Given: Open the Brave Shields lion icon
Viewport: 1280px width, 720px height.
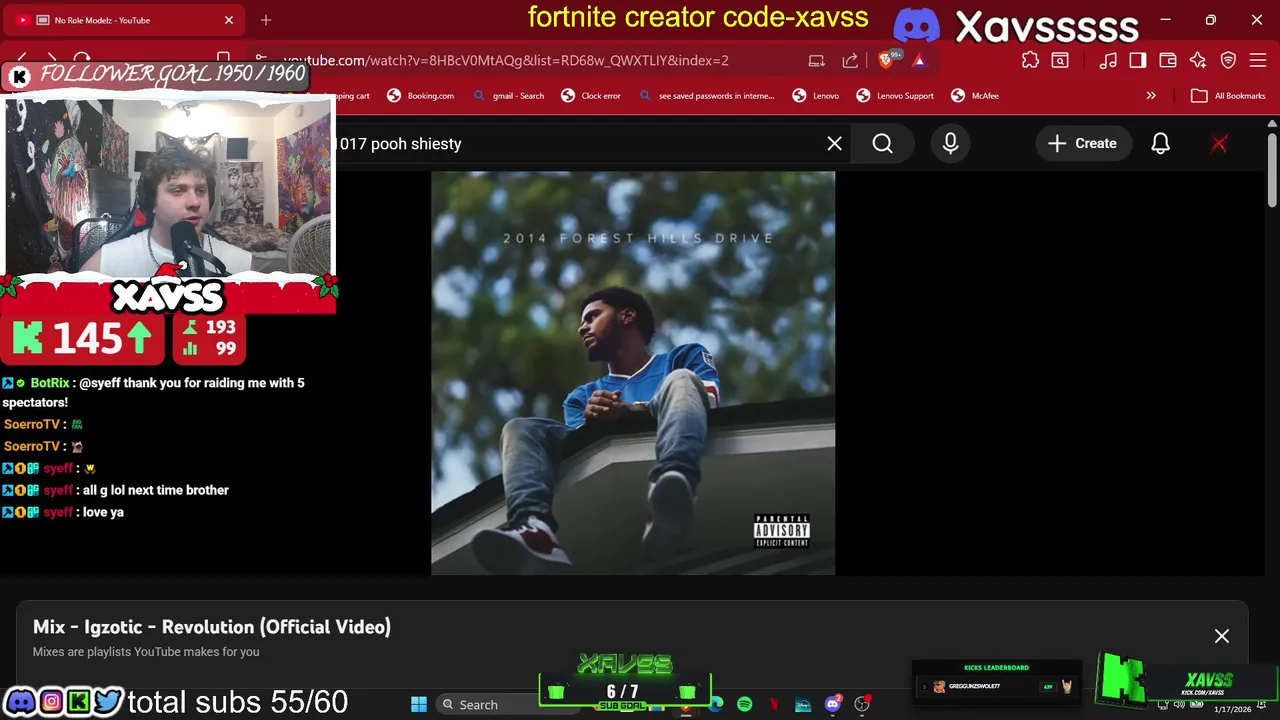Looking at the screenshot, I should 887,60.
